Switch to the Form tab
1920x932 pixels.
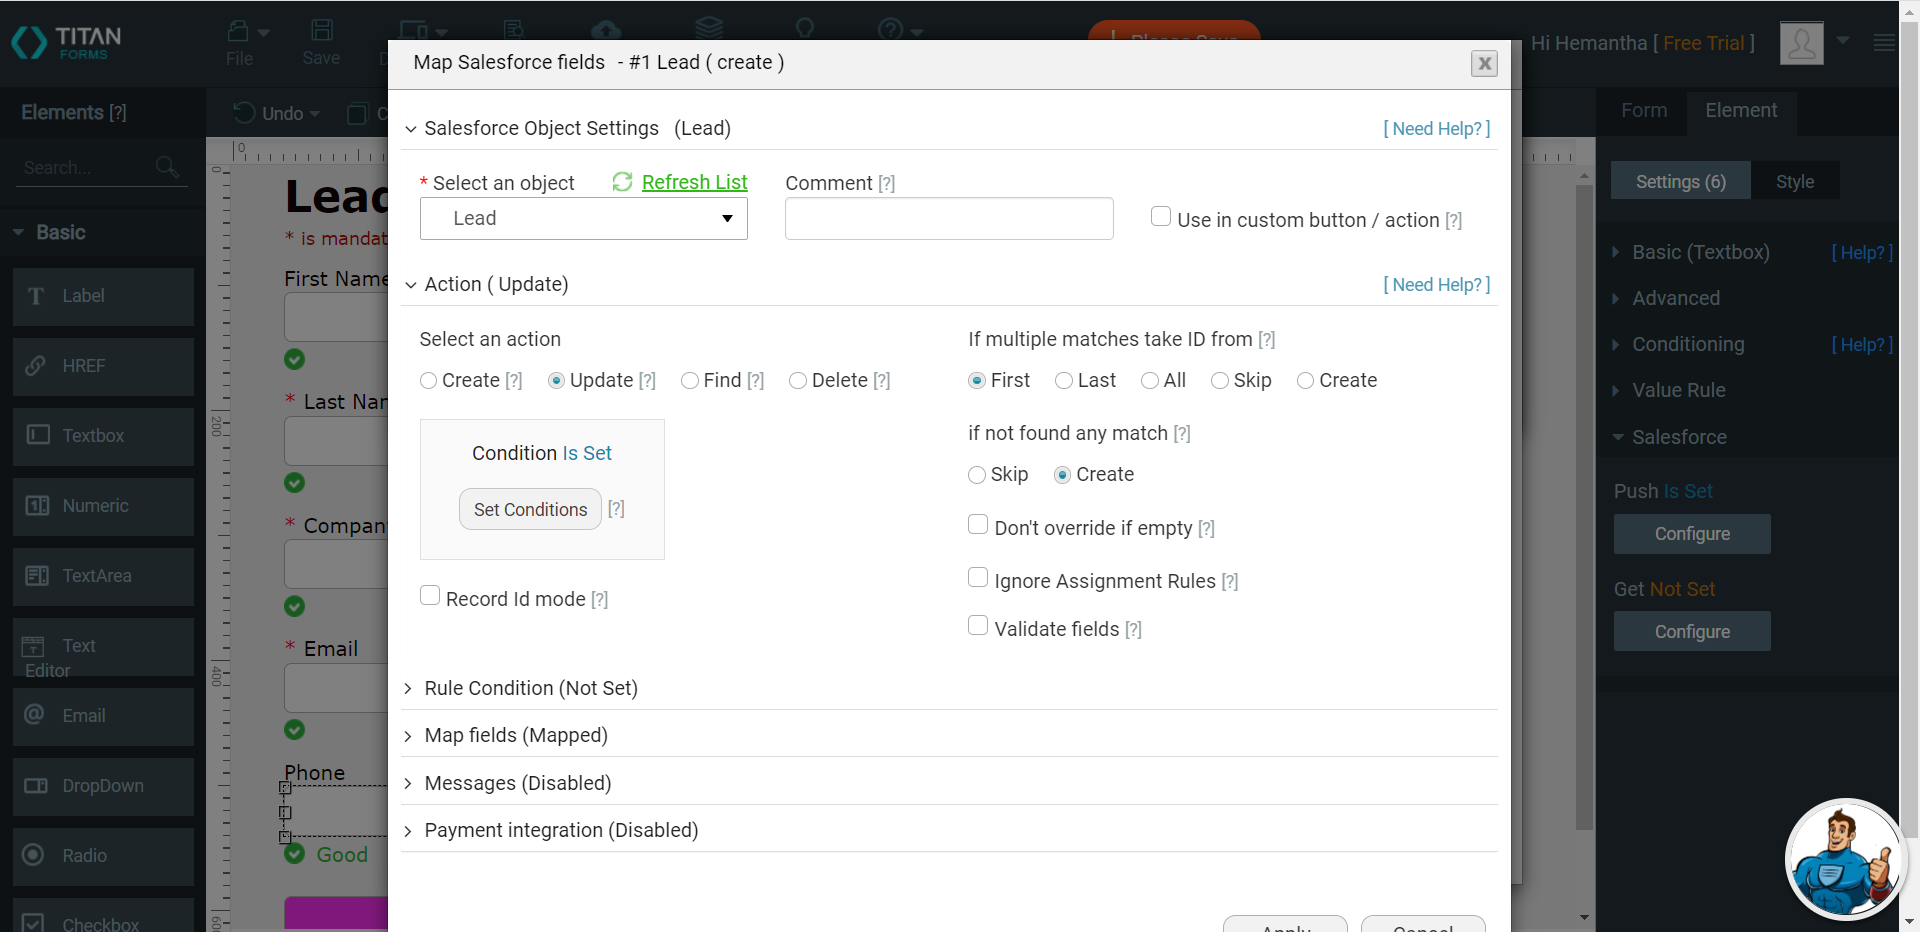pyautogui.click(x=1643, y=111)
